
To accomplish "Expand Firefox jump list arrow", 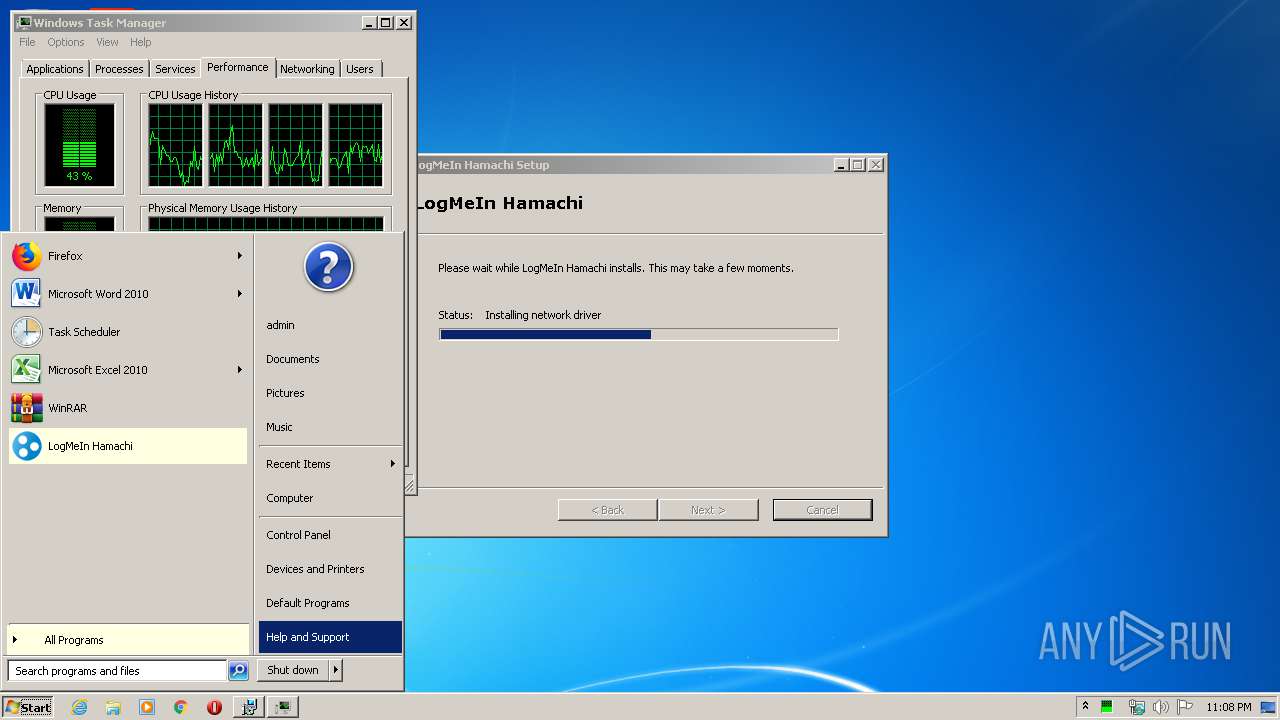I will (240, 256).
